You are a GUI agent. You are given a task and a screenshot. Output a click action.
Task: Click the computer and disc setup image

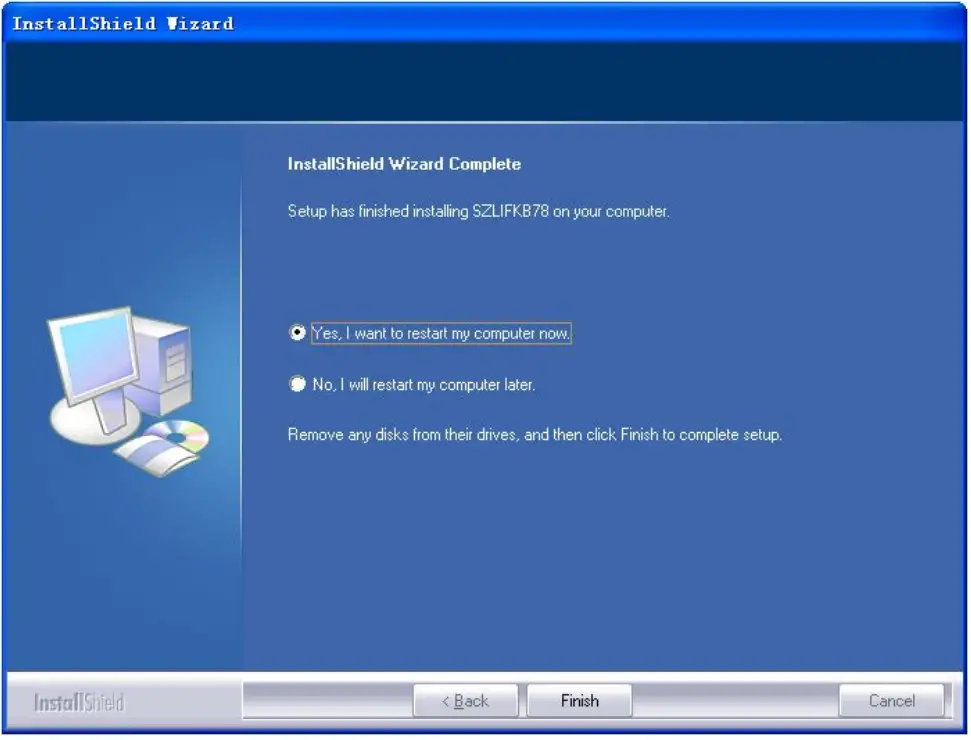pos(128,391)
